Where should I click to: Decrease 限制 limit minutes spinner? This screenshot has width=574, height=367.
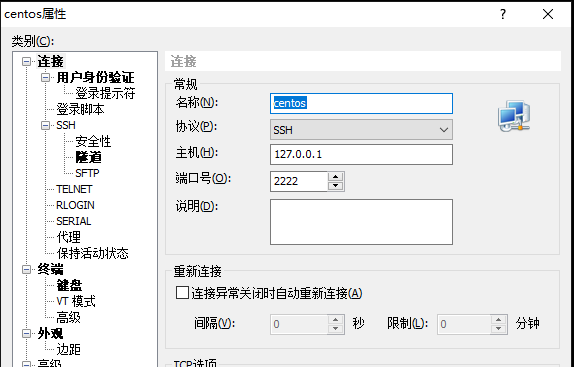[499, 329]
